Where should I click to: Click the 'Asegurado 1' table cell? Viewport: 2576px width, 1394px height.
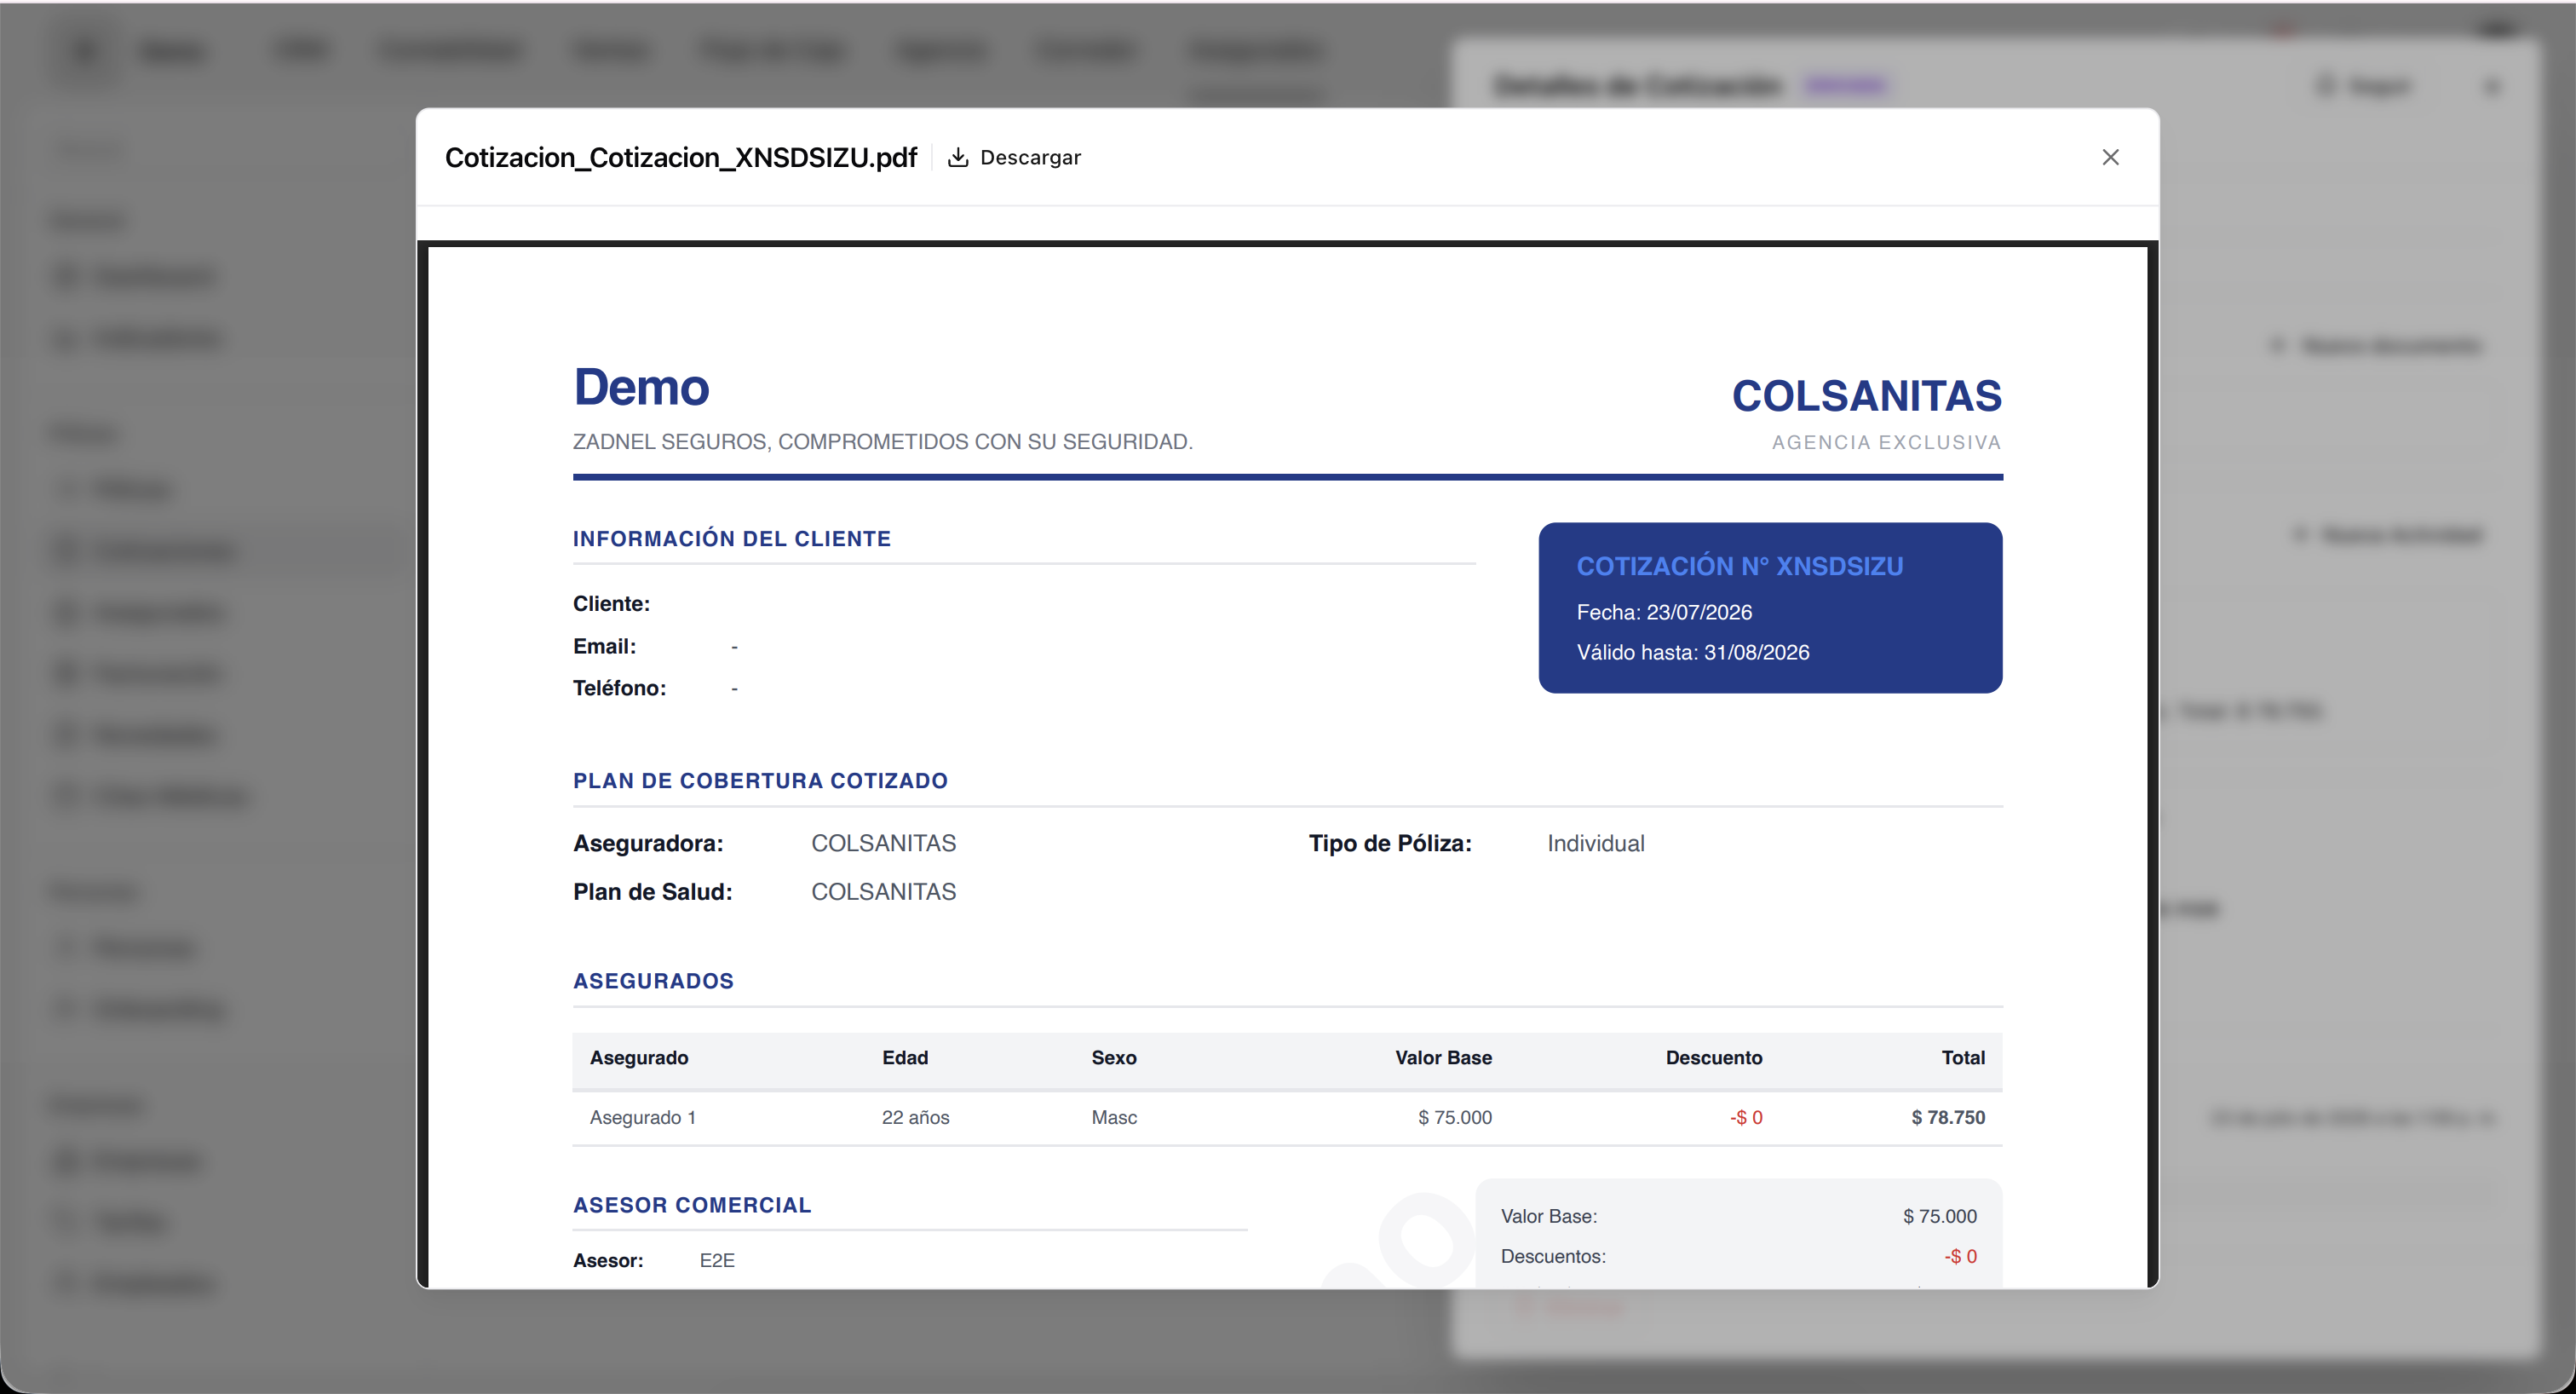pyautogui.click(x=643, y=1117)
